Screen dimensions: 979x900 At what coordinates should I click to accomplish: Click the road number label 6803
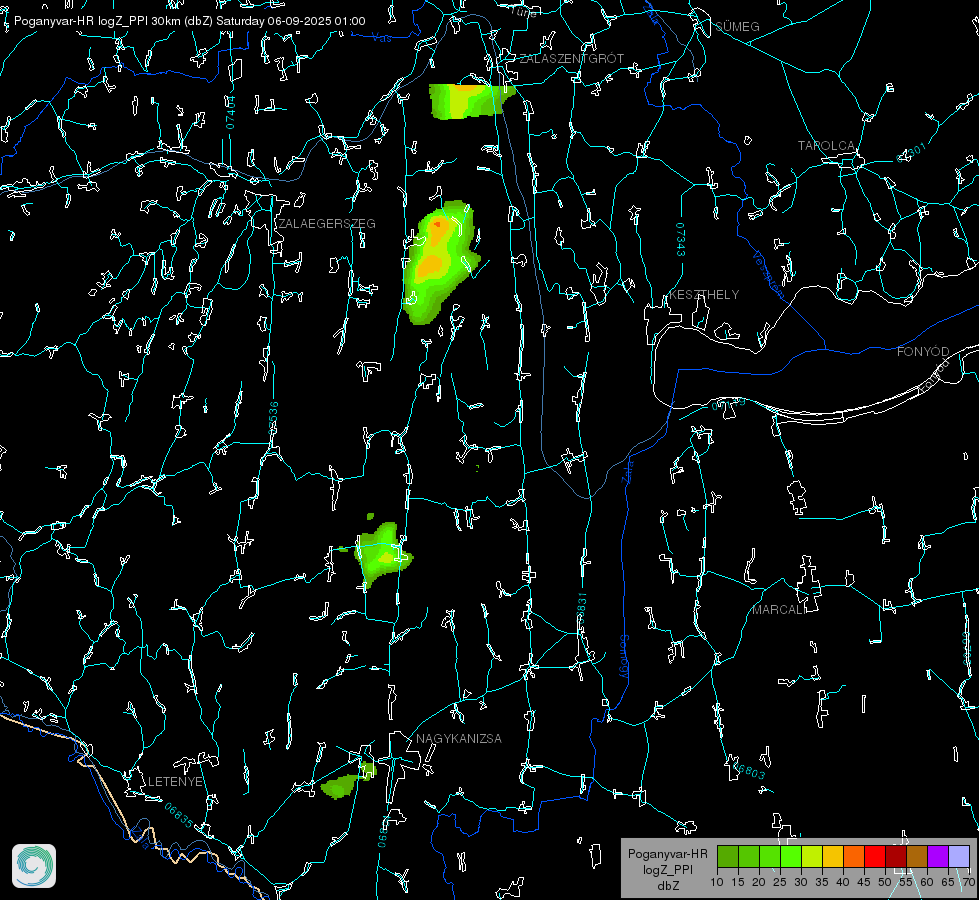tap(747, 769)
